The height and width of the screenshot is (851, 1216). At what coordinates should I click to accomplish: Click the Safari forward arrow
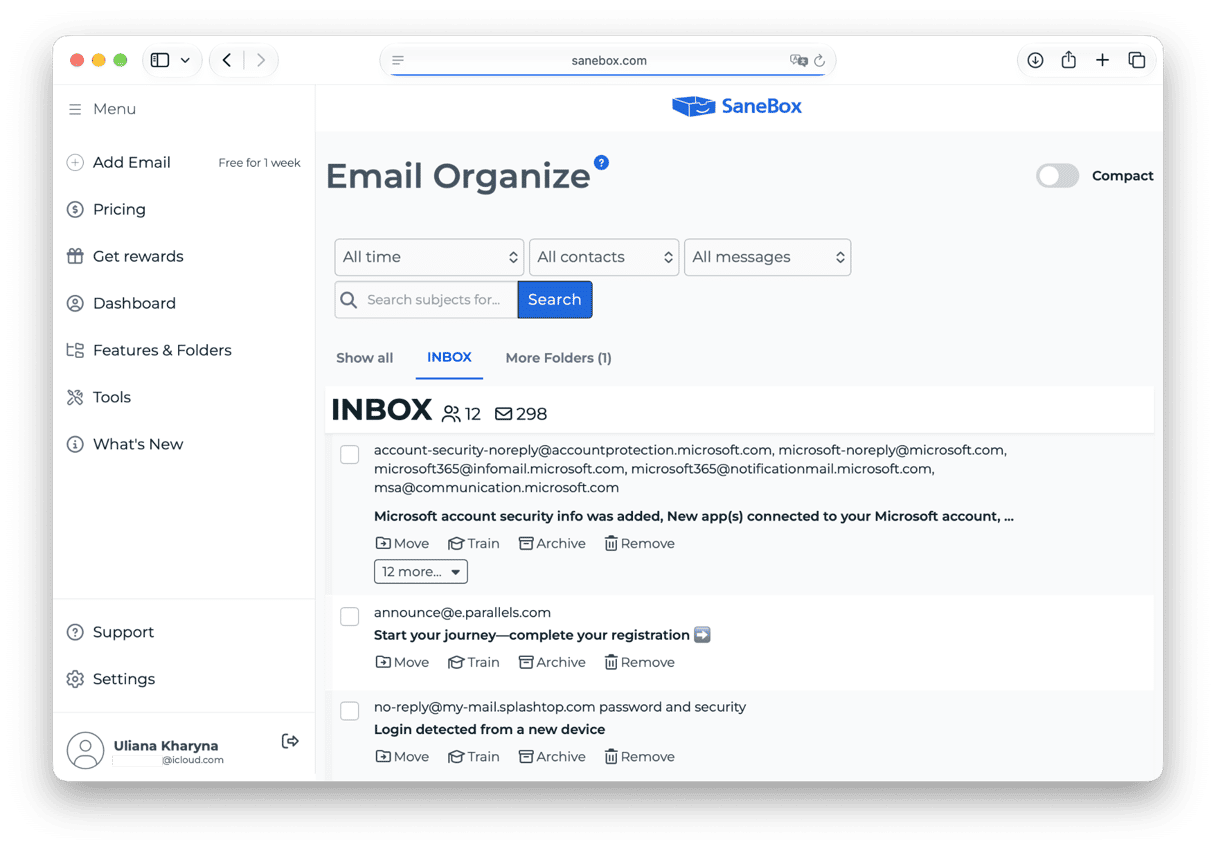coord(261,60)
